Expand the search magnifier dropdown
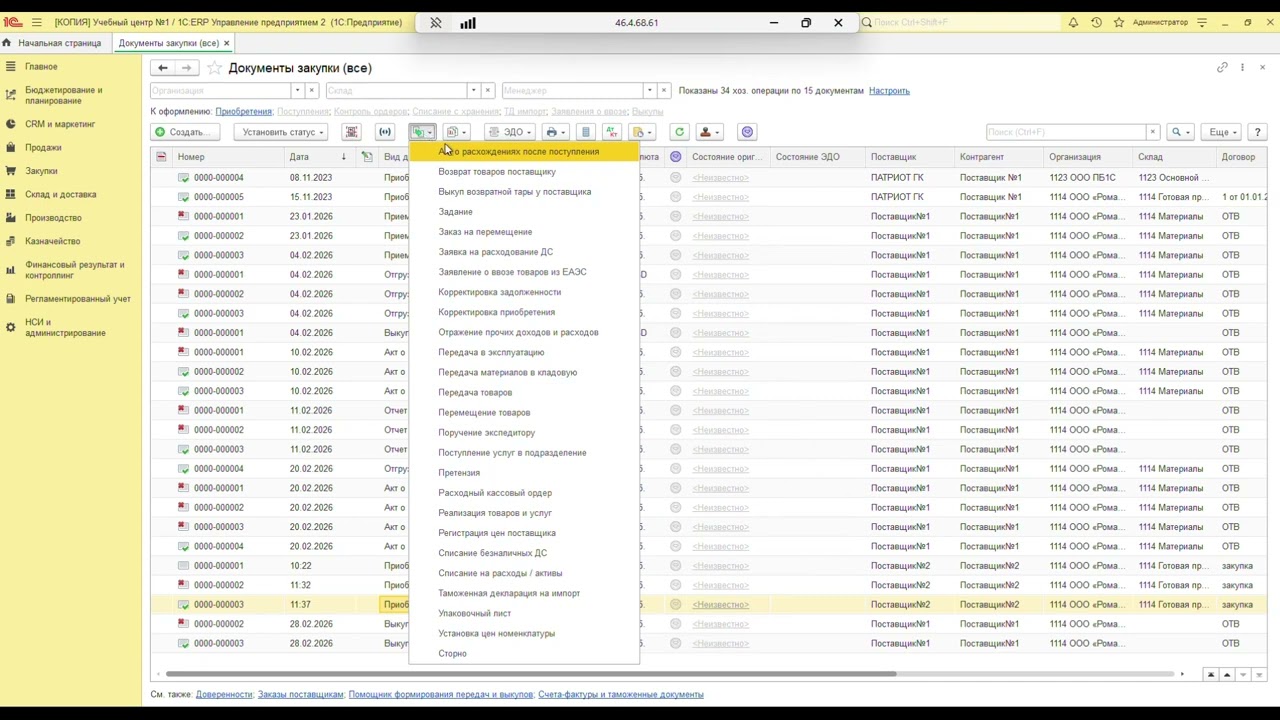Viewport: 1280px width, 720px height. 1181,132
